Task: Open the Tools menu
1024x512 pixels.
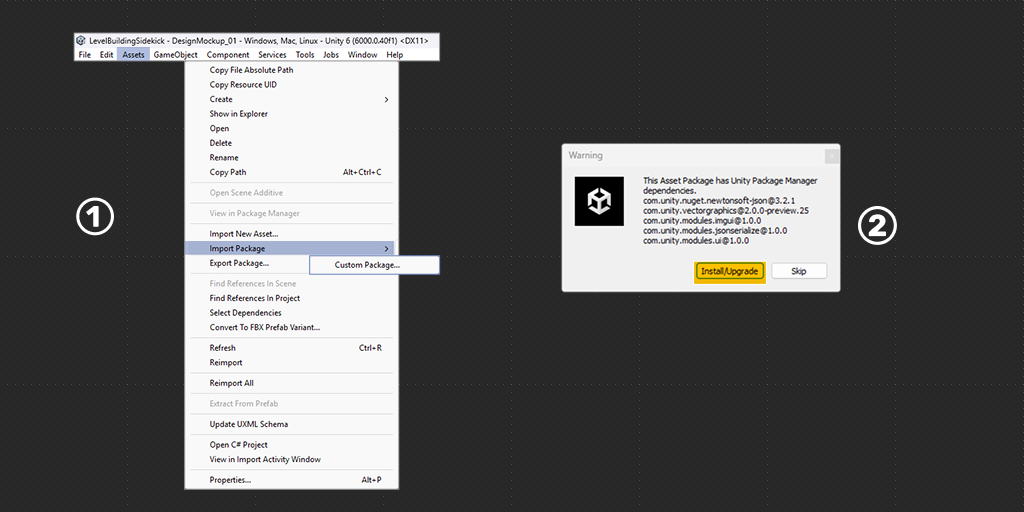Action: (305, 55)
